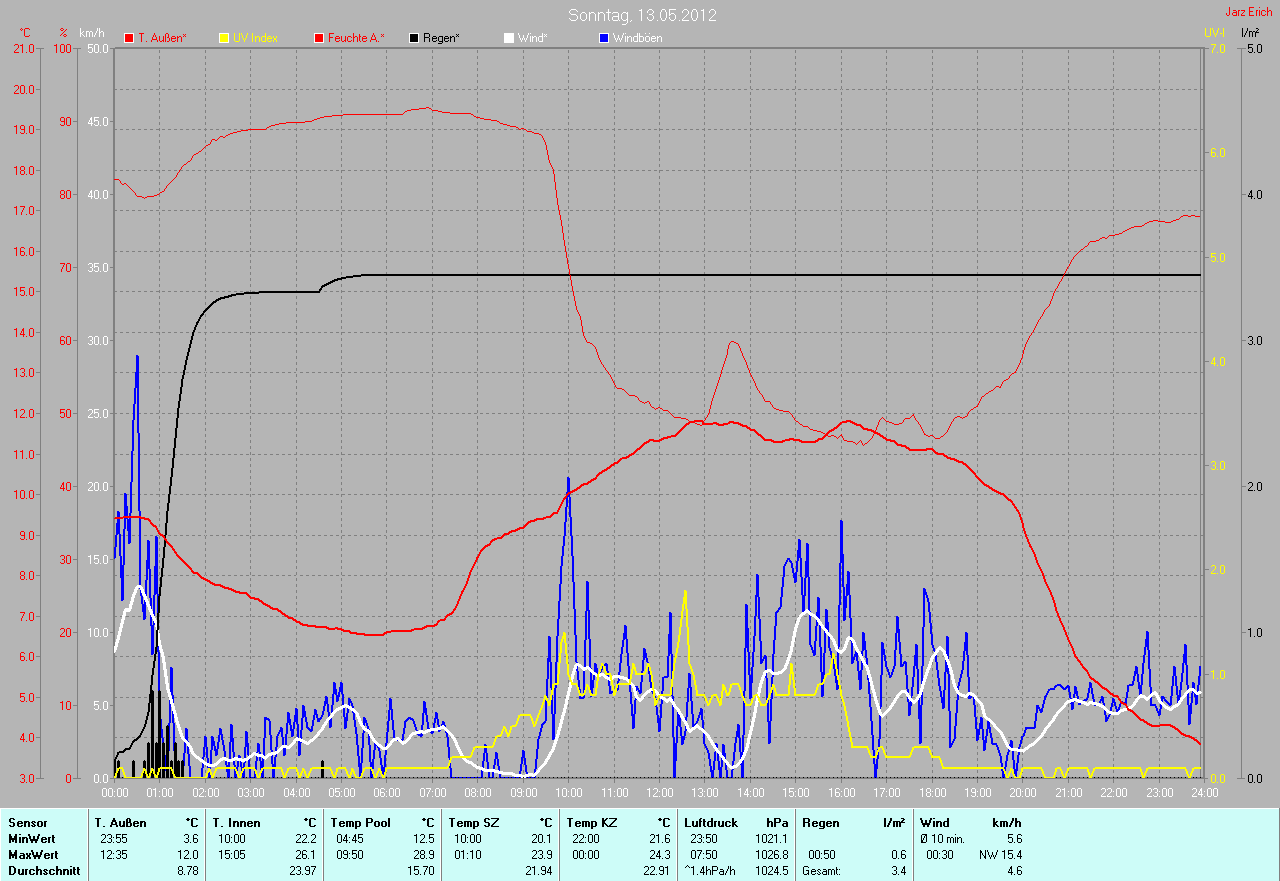The image size is (1280, 881).
Task: Click the 'Temp Pool' column header
Action: 361,822
